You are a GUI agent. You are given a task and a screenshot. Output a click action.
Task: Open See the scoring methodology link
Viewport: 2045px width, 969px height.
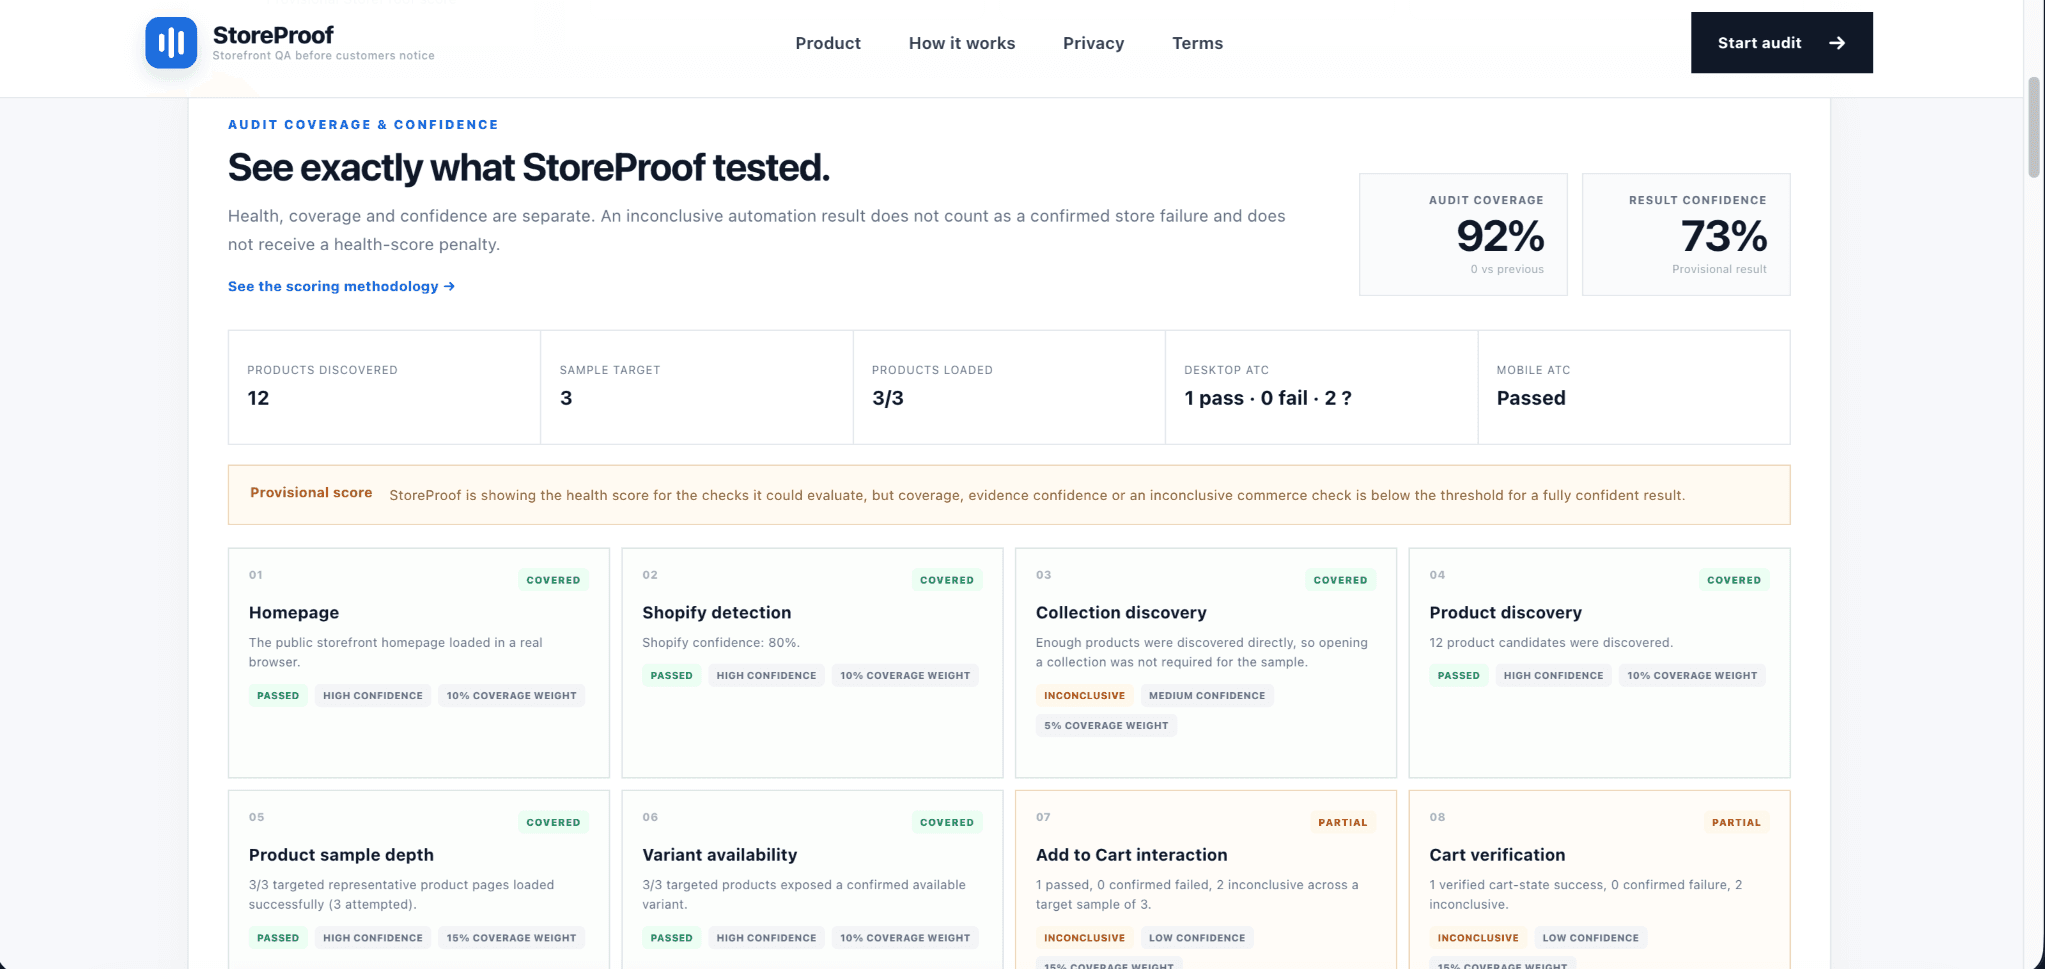point(341,286)
